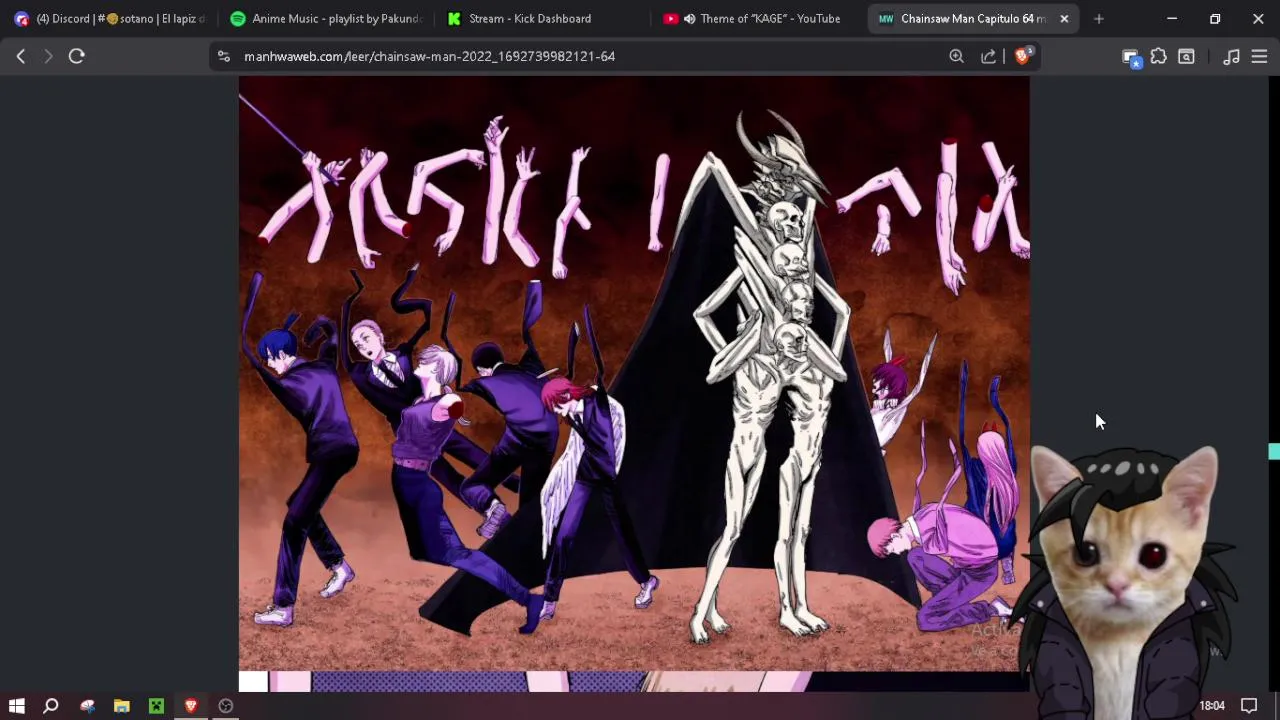Open the zoom magnifier in address bar

click(956, 56)
